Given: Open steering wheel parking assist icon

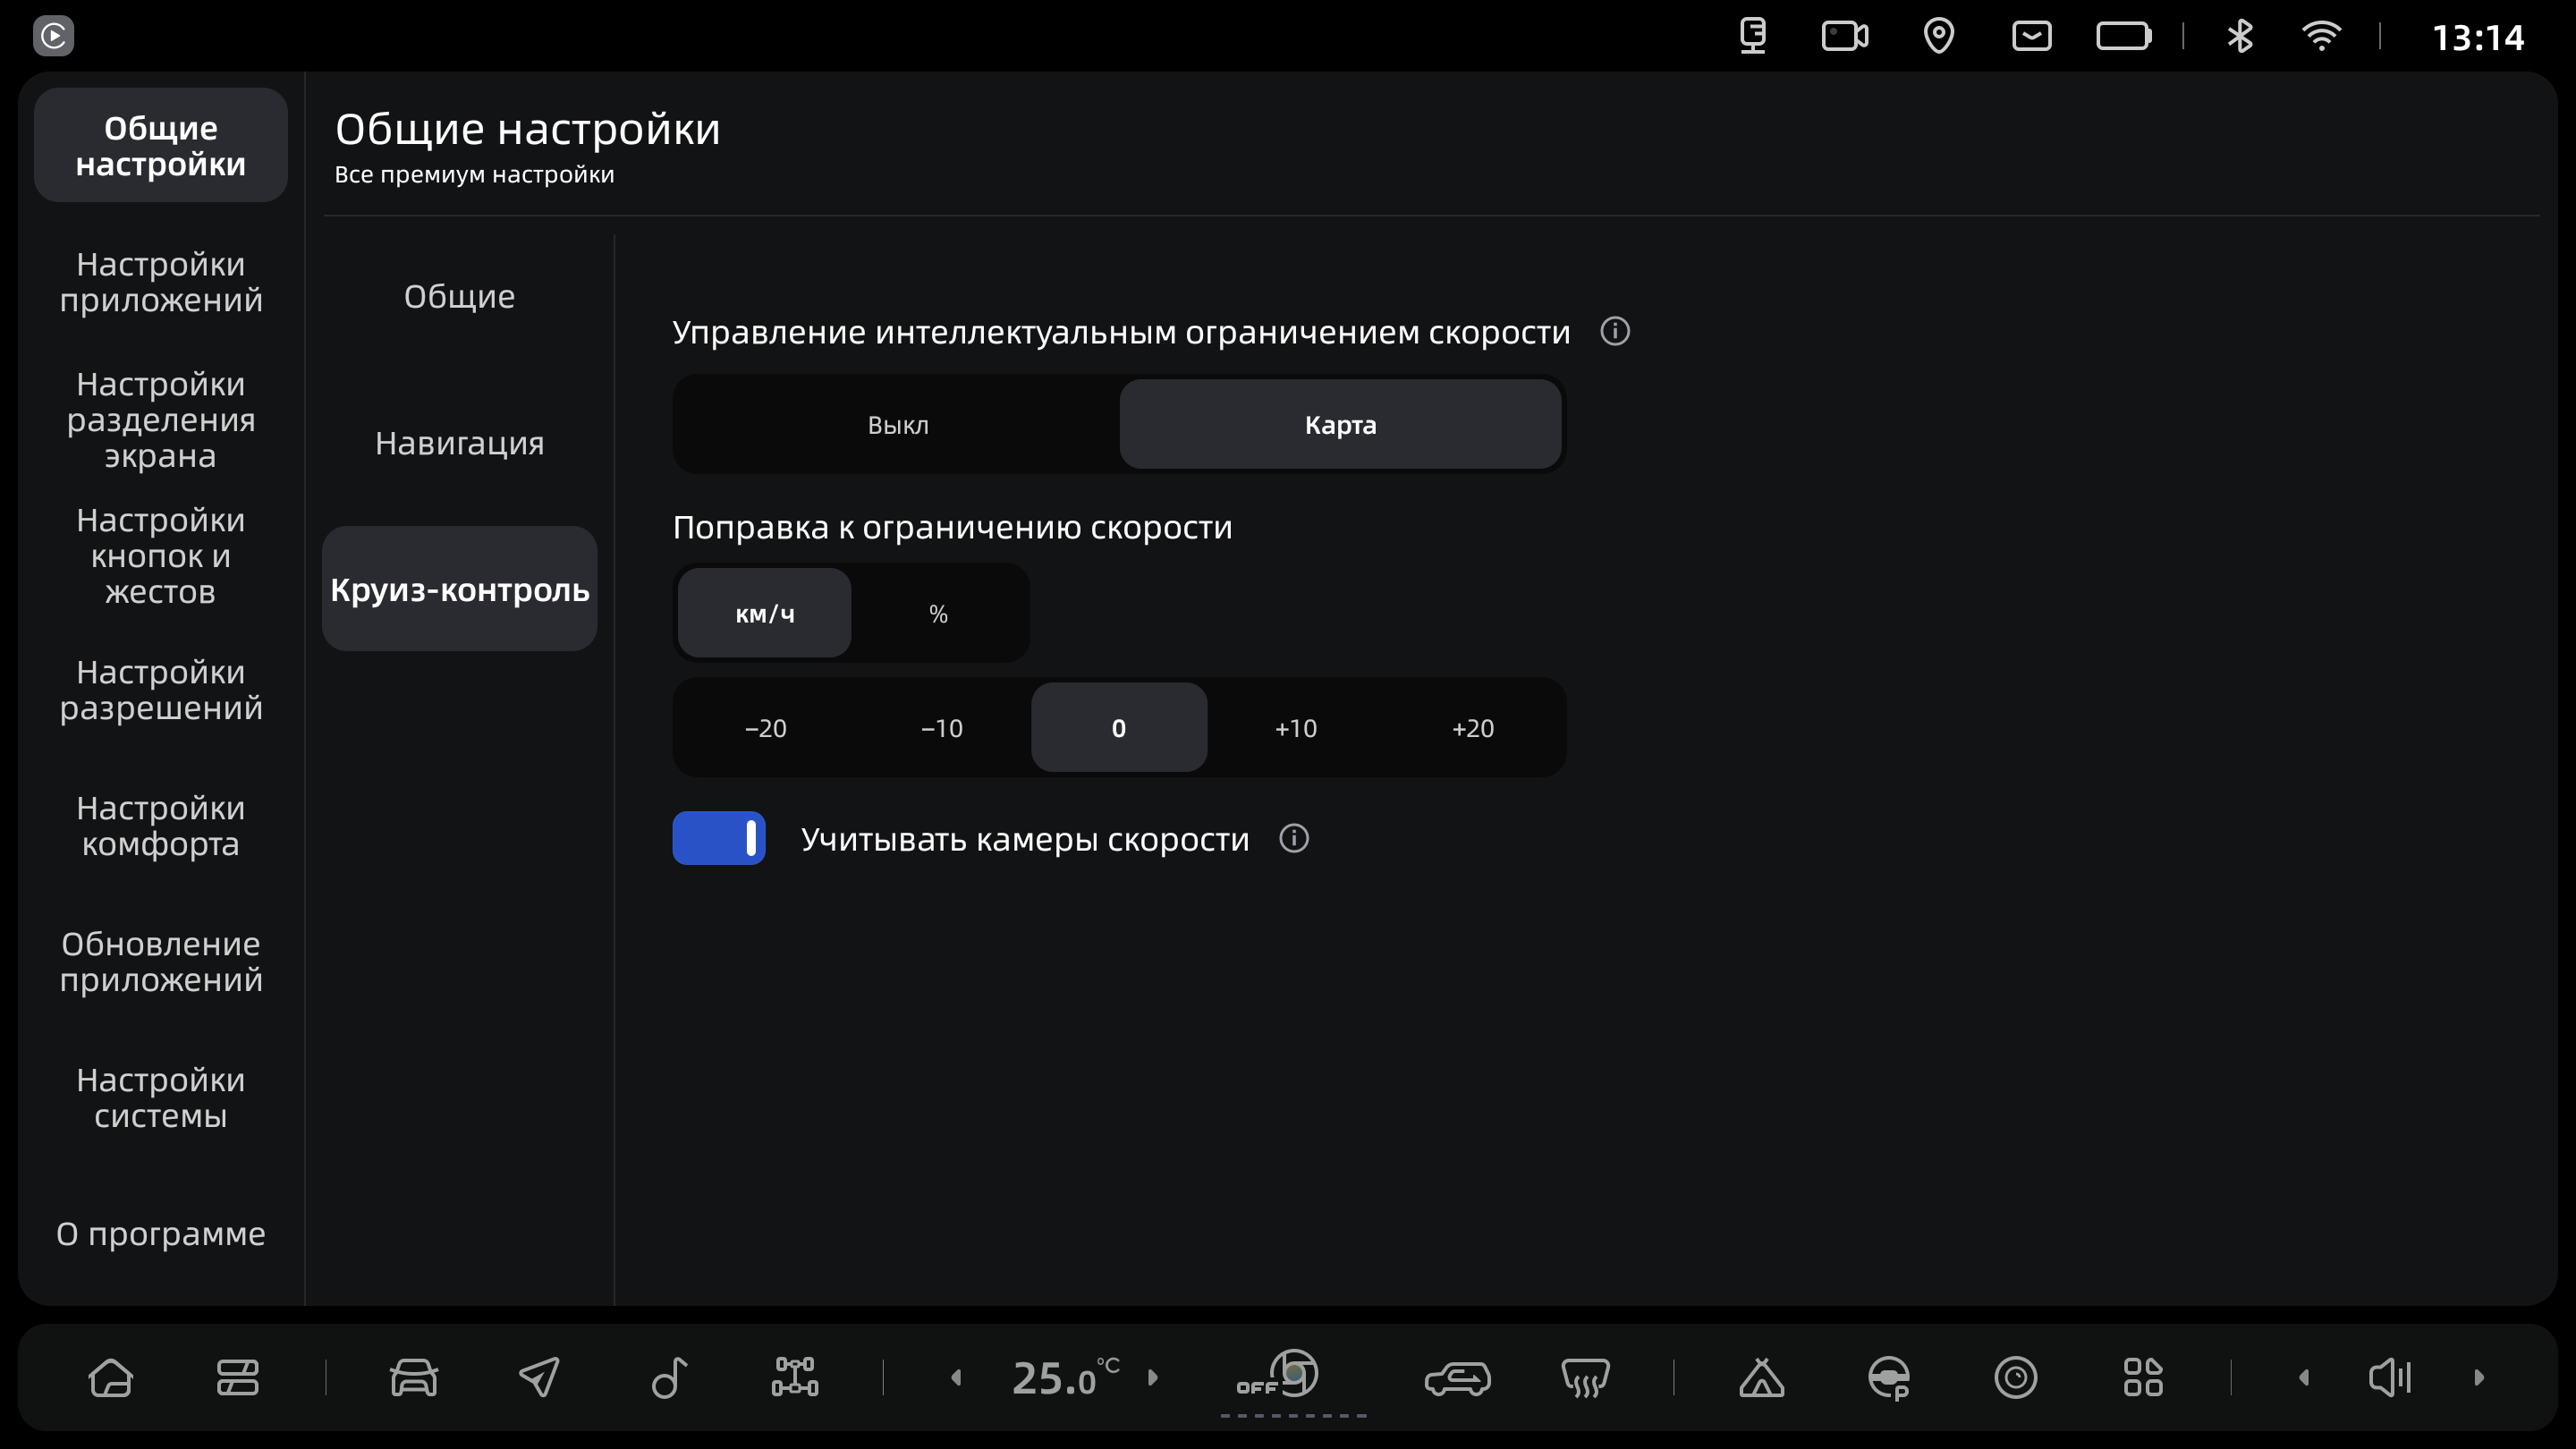Looking at the screenshot, I should pos(1889,1377).
